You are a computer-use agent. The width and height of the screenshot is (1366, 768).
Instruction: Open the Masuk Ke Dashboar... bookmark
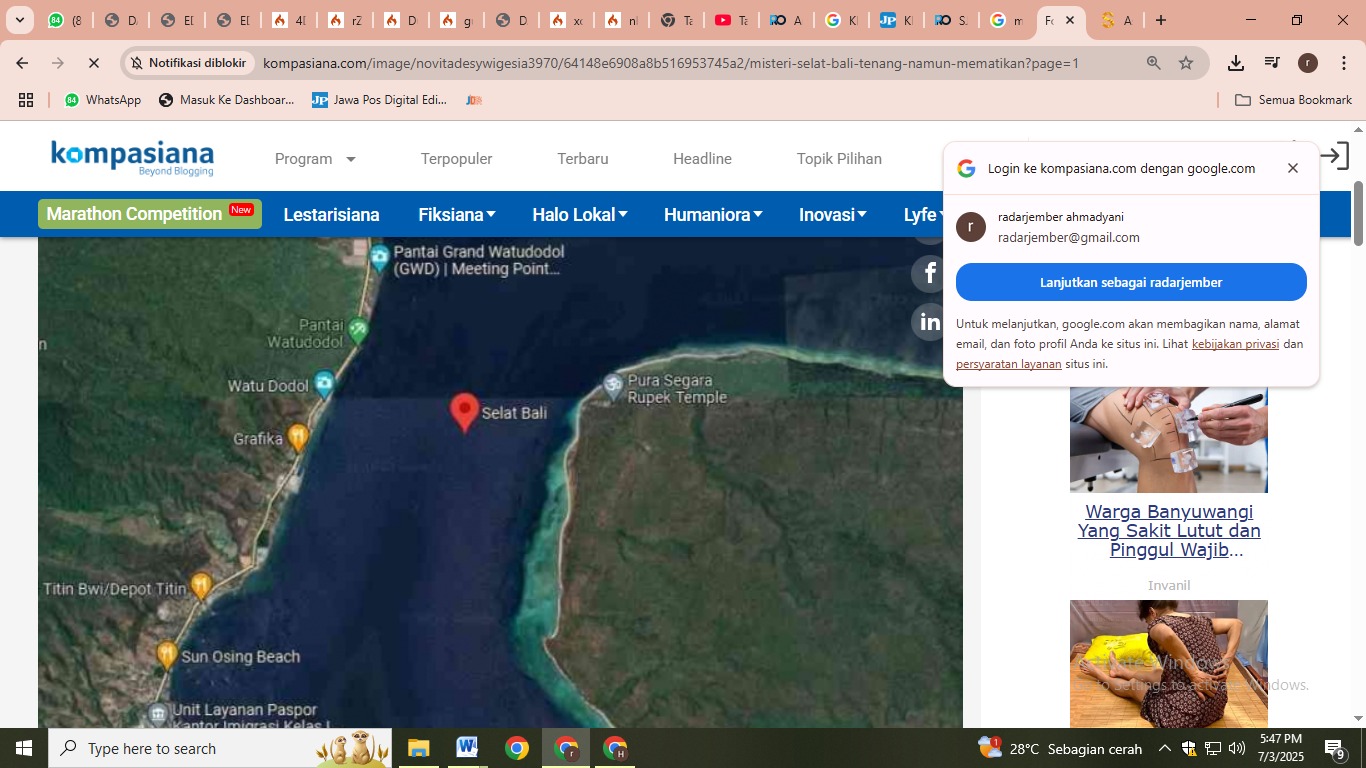[226, 100]
